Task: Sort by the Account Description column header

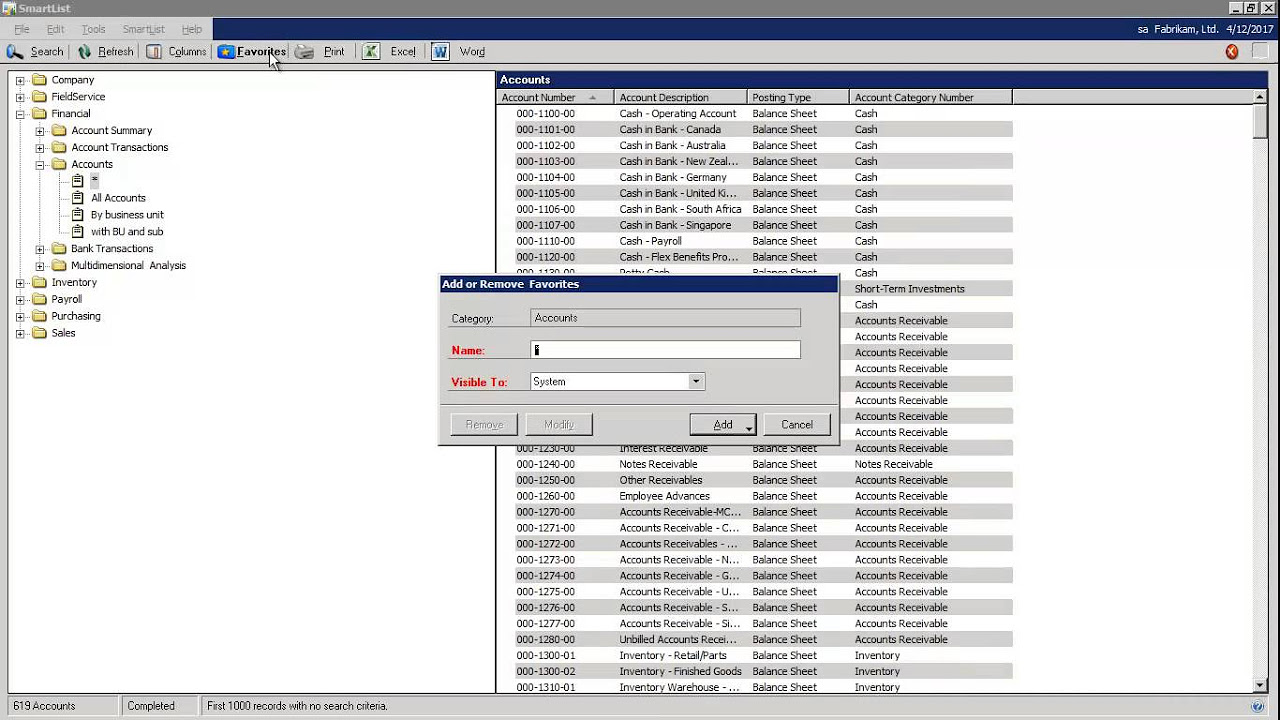Action: click(680, 98)
